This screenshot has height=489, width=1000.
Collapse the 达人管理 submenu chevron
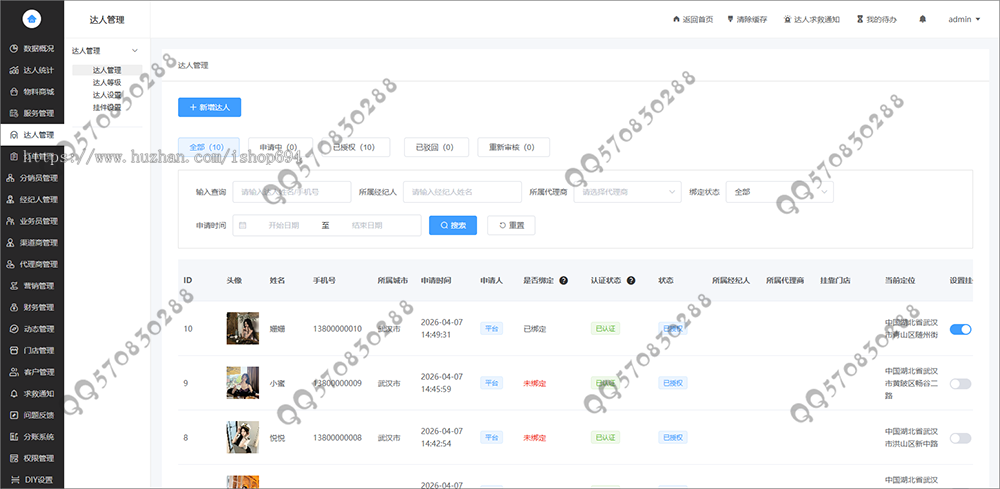[x=135, y=51]
